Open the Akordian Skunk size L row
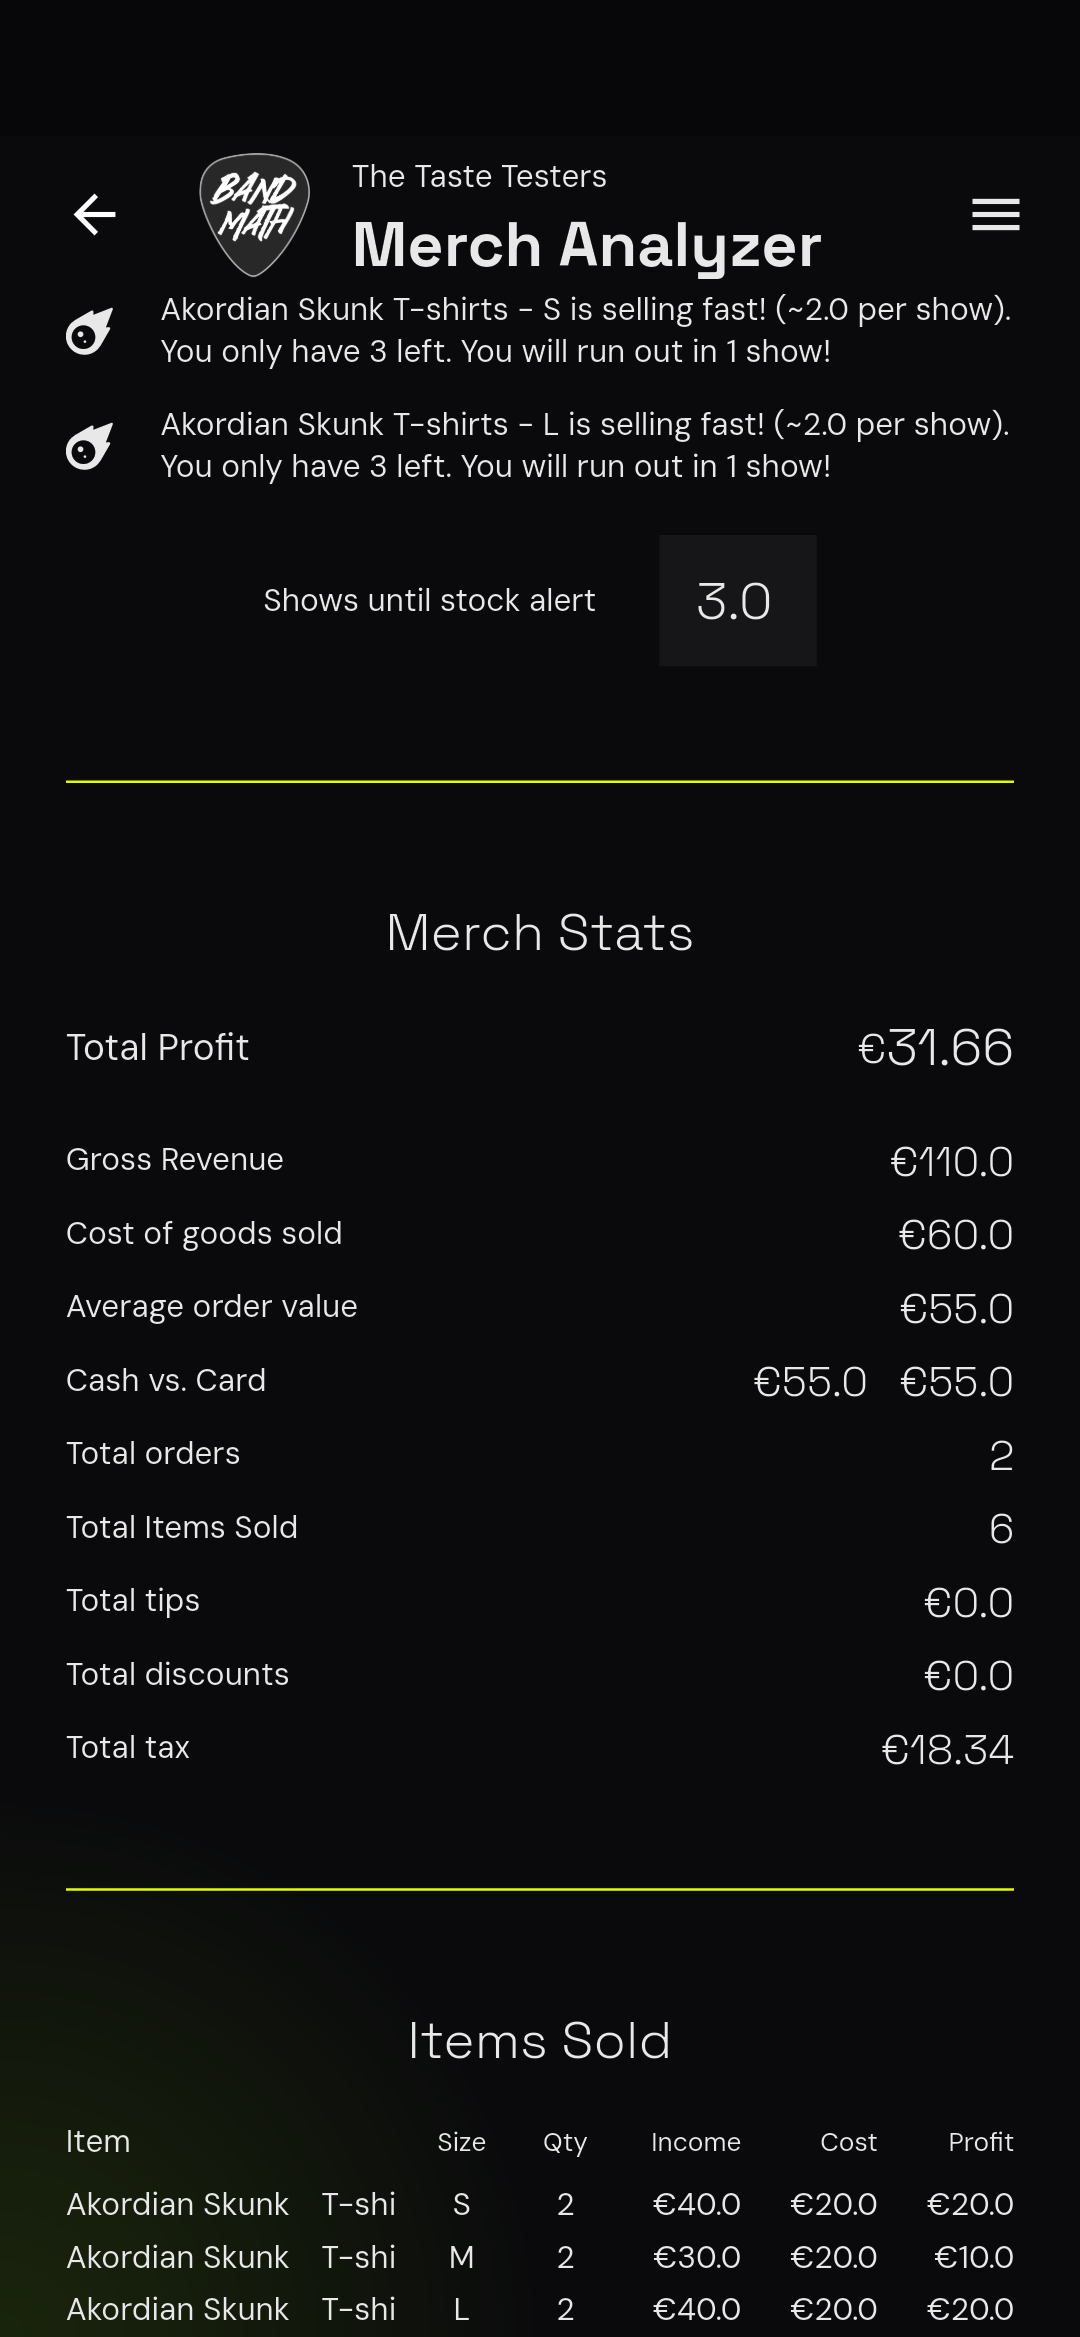The width and height of the screenshot is (1080, 2337). pyautogui.click(x=540, y=2309)
